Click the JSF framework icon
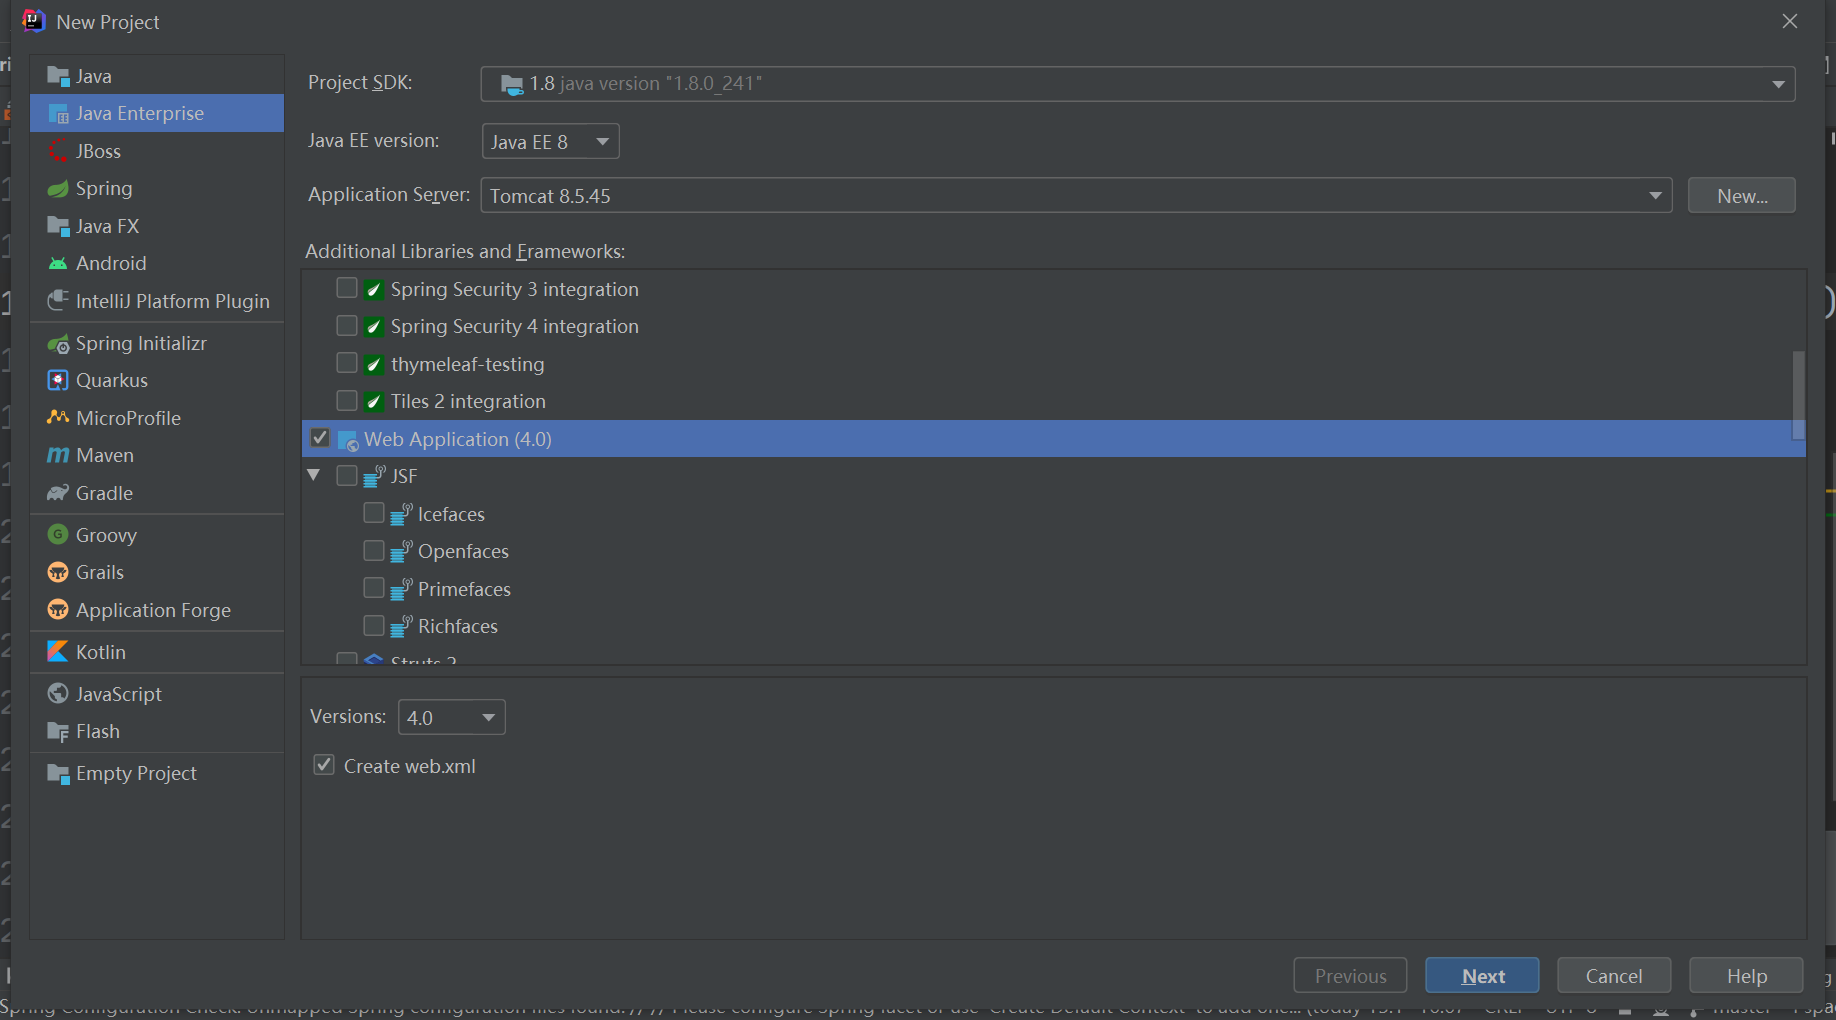 [374, 476]
